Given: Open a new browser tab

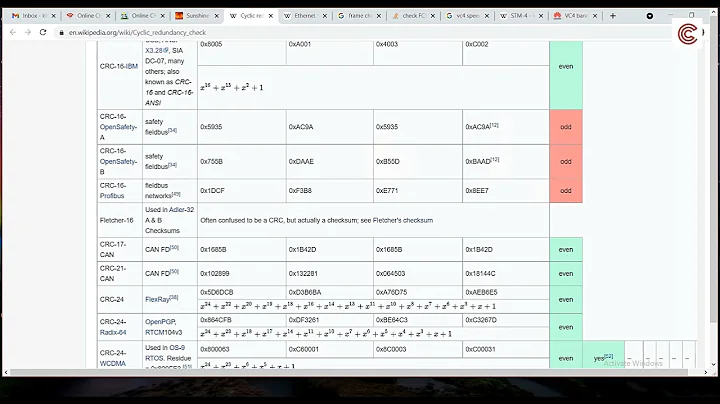Looking at the screenshot, I should pos(613,16).
